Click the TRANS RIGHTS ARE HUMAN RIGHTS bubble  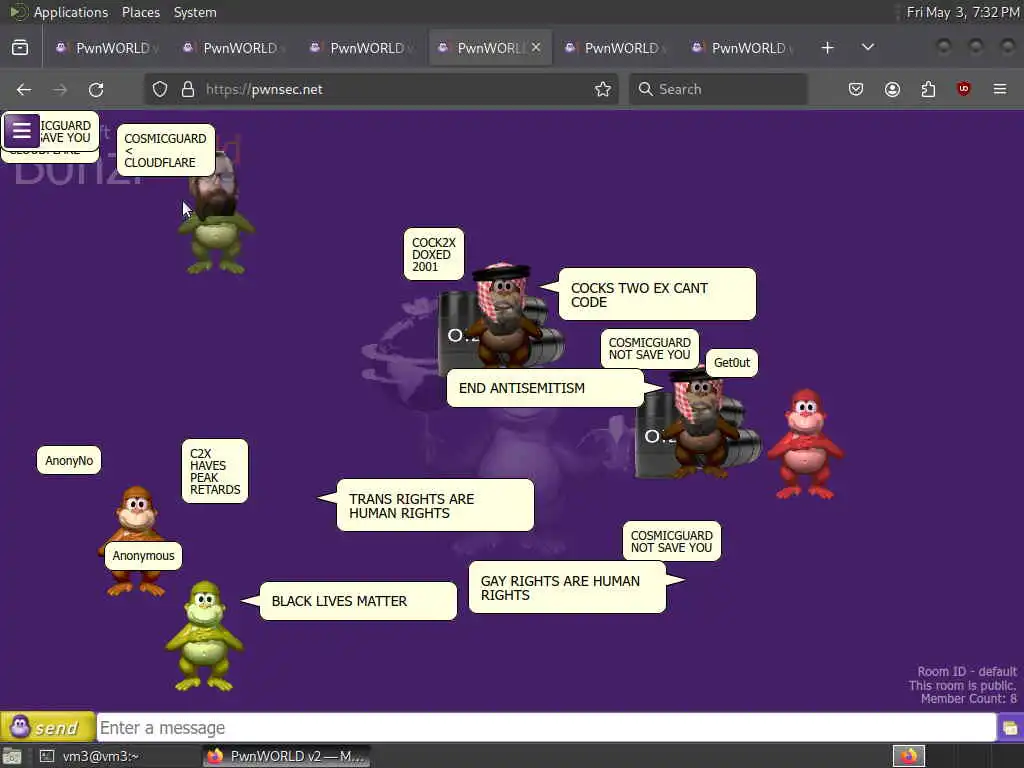point(435,505)
